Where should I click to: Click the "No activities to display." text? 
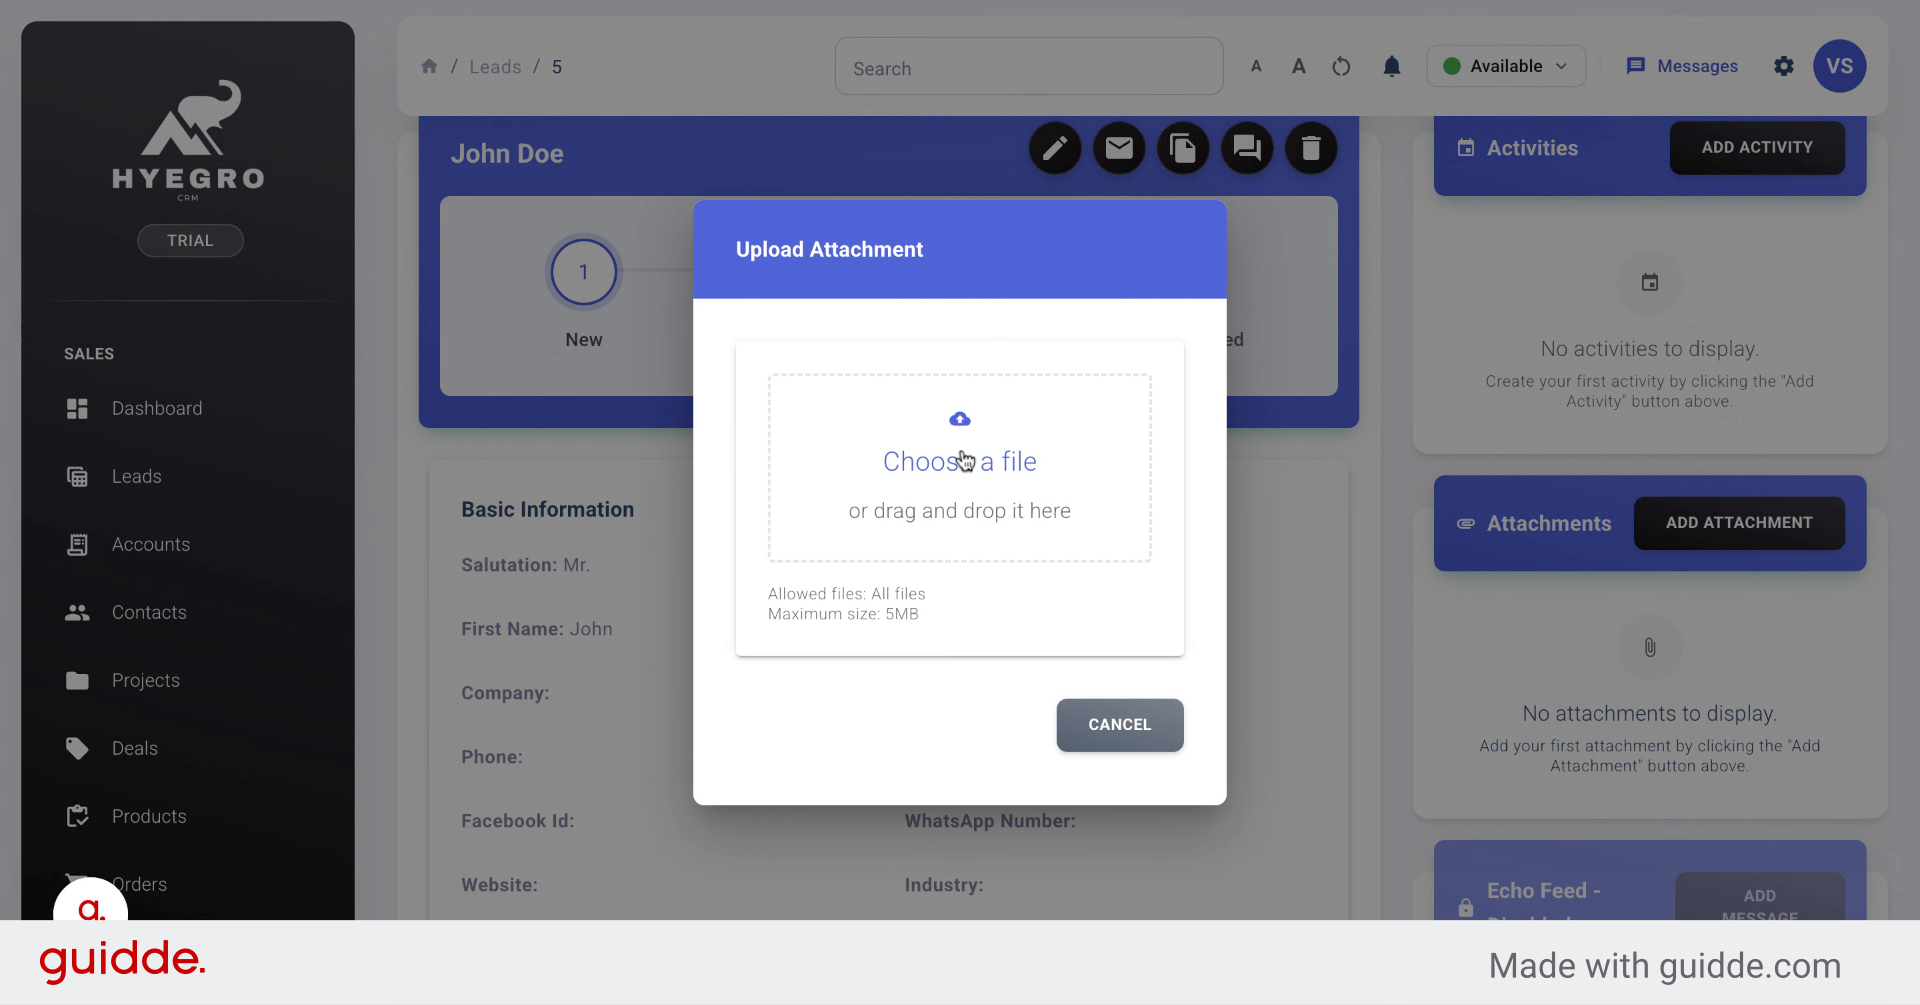[x=1650, y=349]
